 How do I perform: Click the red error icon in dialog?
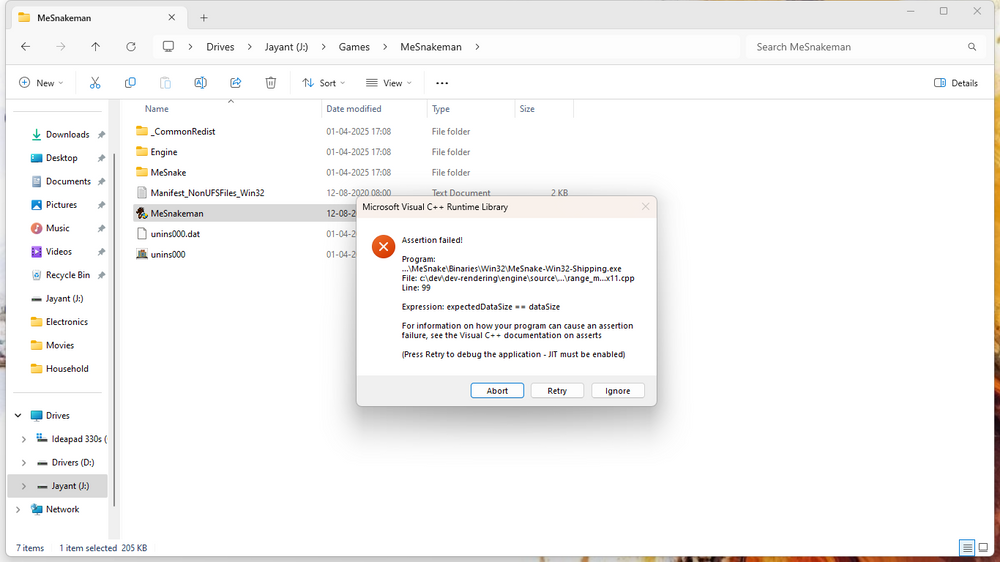(383, 246)
